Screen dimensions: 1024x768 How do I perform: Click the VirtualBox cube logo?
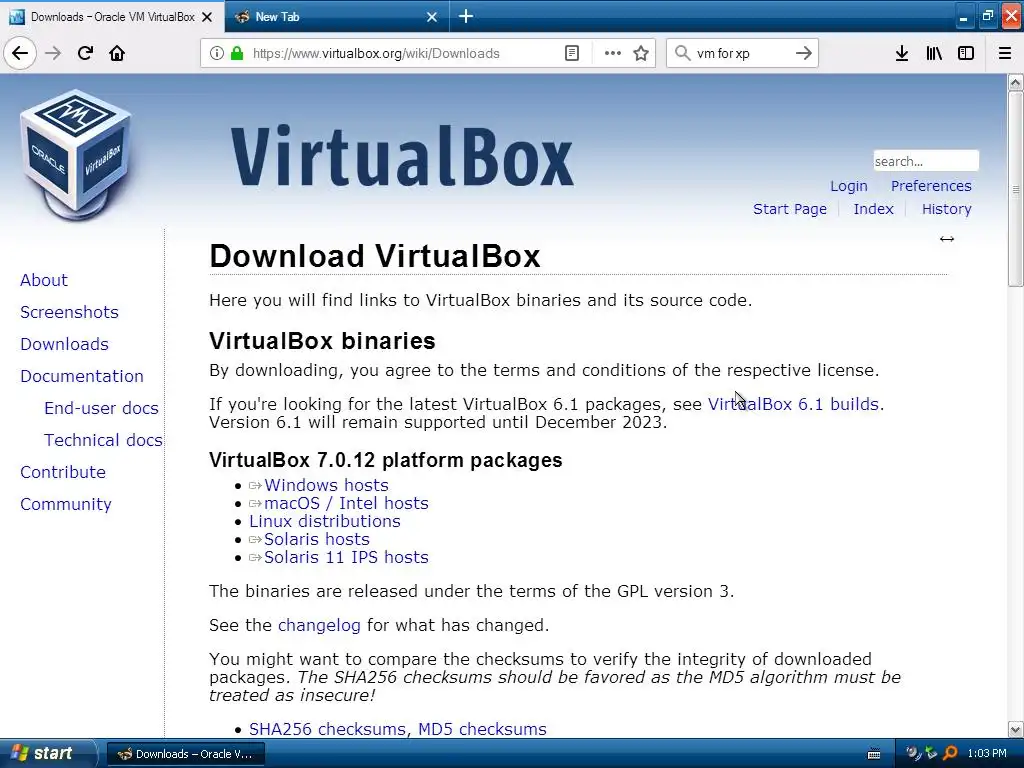tap(76, 155)
